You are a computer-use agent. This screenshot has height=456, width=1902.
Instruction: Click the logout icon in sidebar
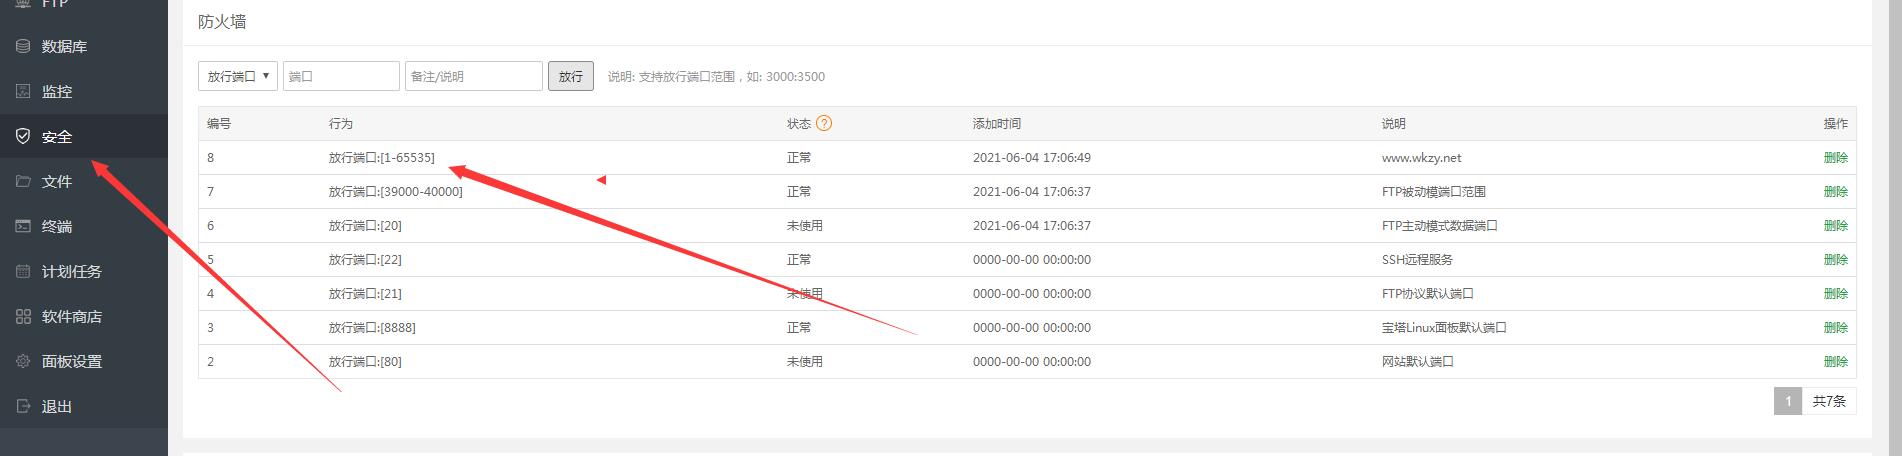(23, 407)
